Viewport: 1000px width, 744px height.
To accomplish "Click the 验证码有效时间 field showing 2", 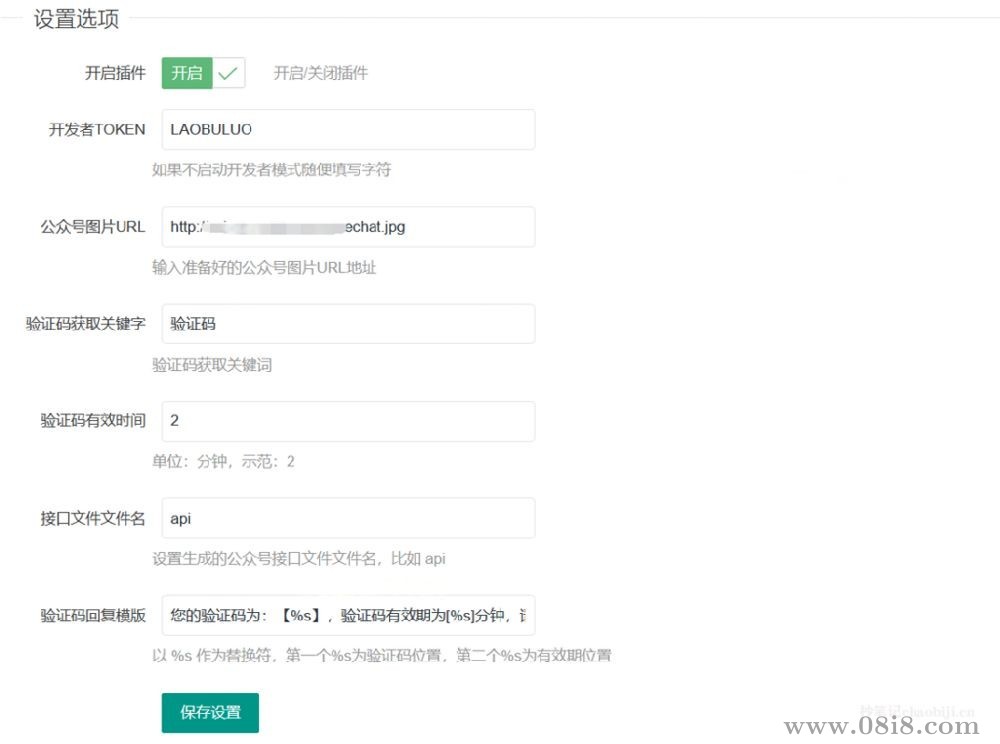I will (347, 420).
